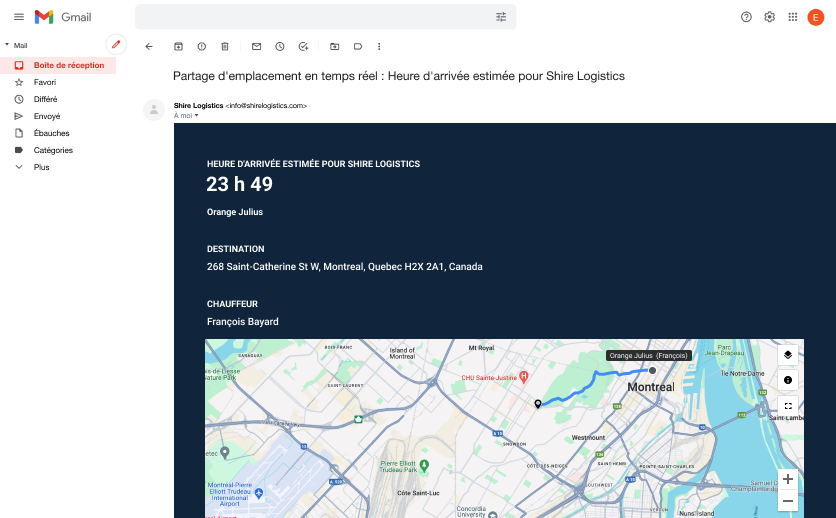Screen dimensions: 836x518
Task: Open map layers button
Action: pyautogui.click(x=787, y=355)
